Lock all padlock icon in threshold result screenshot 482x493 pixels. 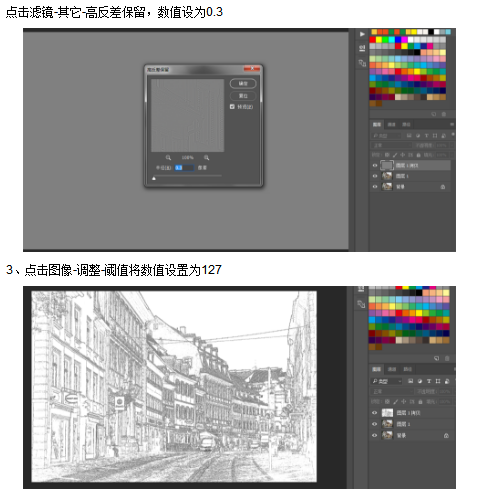[420, 402]
